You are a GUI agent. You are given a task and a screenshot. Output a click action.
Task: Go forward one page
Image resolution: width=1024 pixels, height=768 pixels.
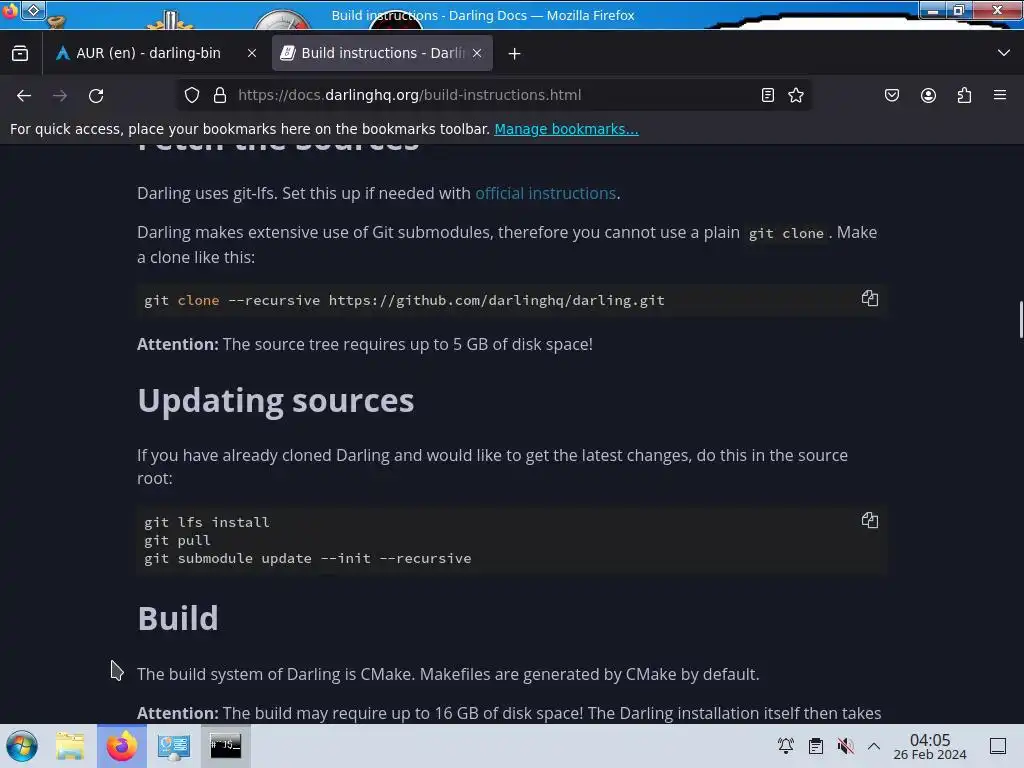[x=60, y=96]
